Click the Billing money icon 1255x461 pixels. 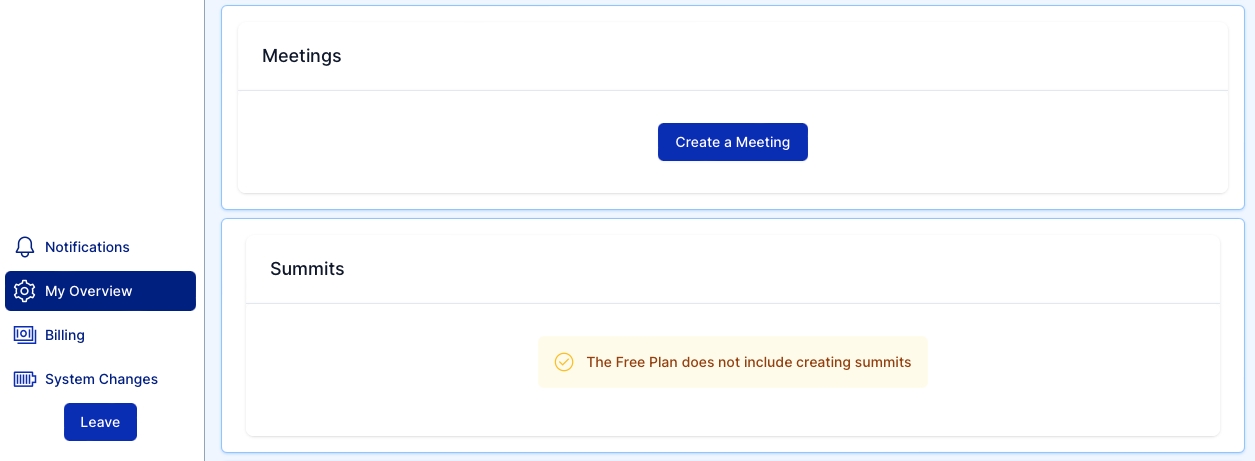[25, 335]
